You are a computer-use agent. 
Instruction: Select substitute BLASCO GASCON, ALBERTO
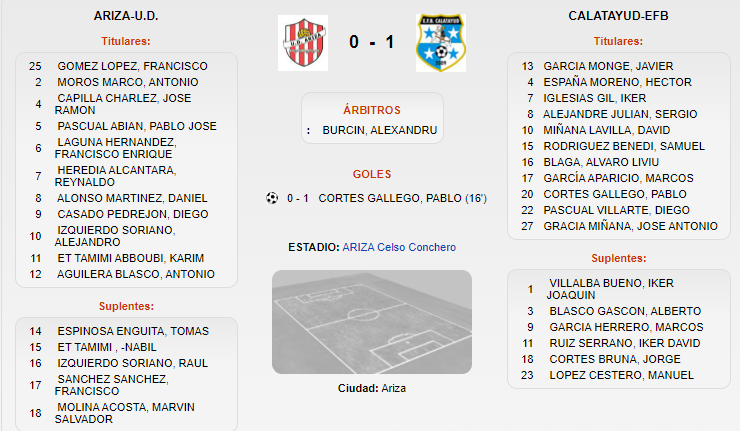click(x=625, y=312)
